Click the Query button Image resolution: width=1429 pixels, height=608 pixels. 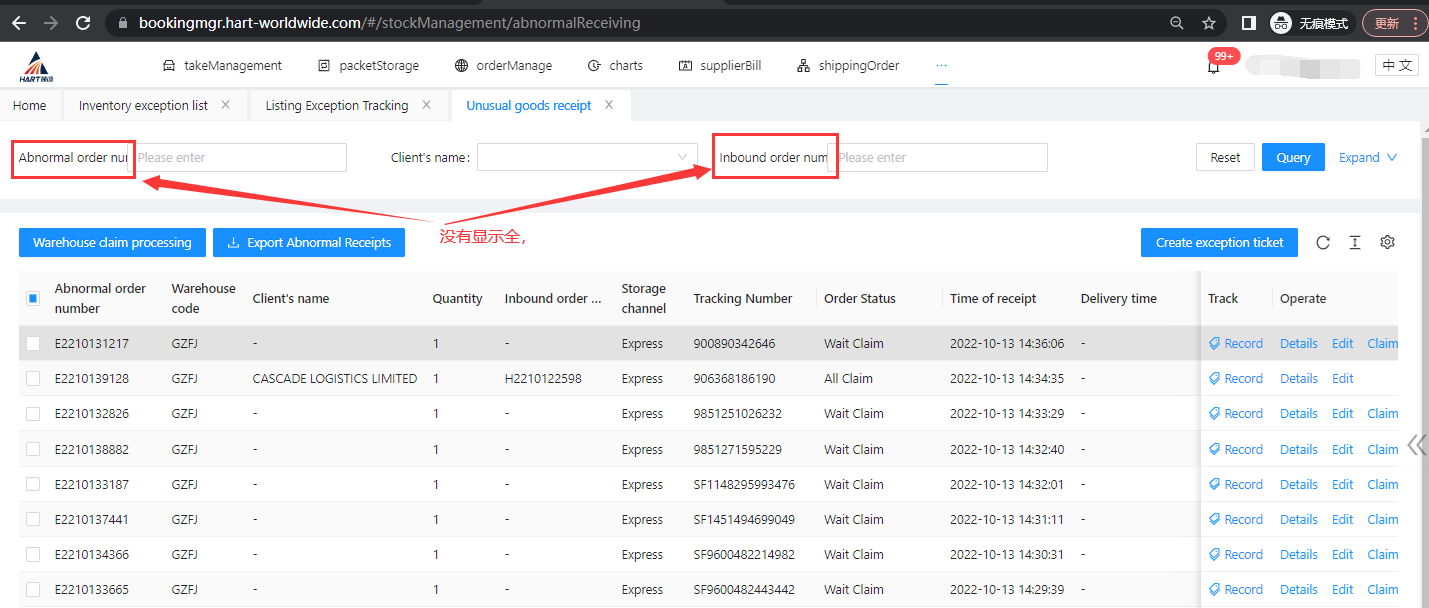[1293, 157]
